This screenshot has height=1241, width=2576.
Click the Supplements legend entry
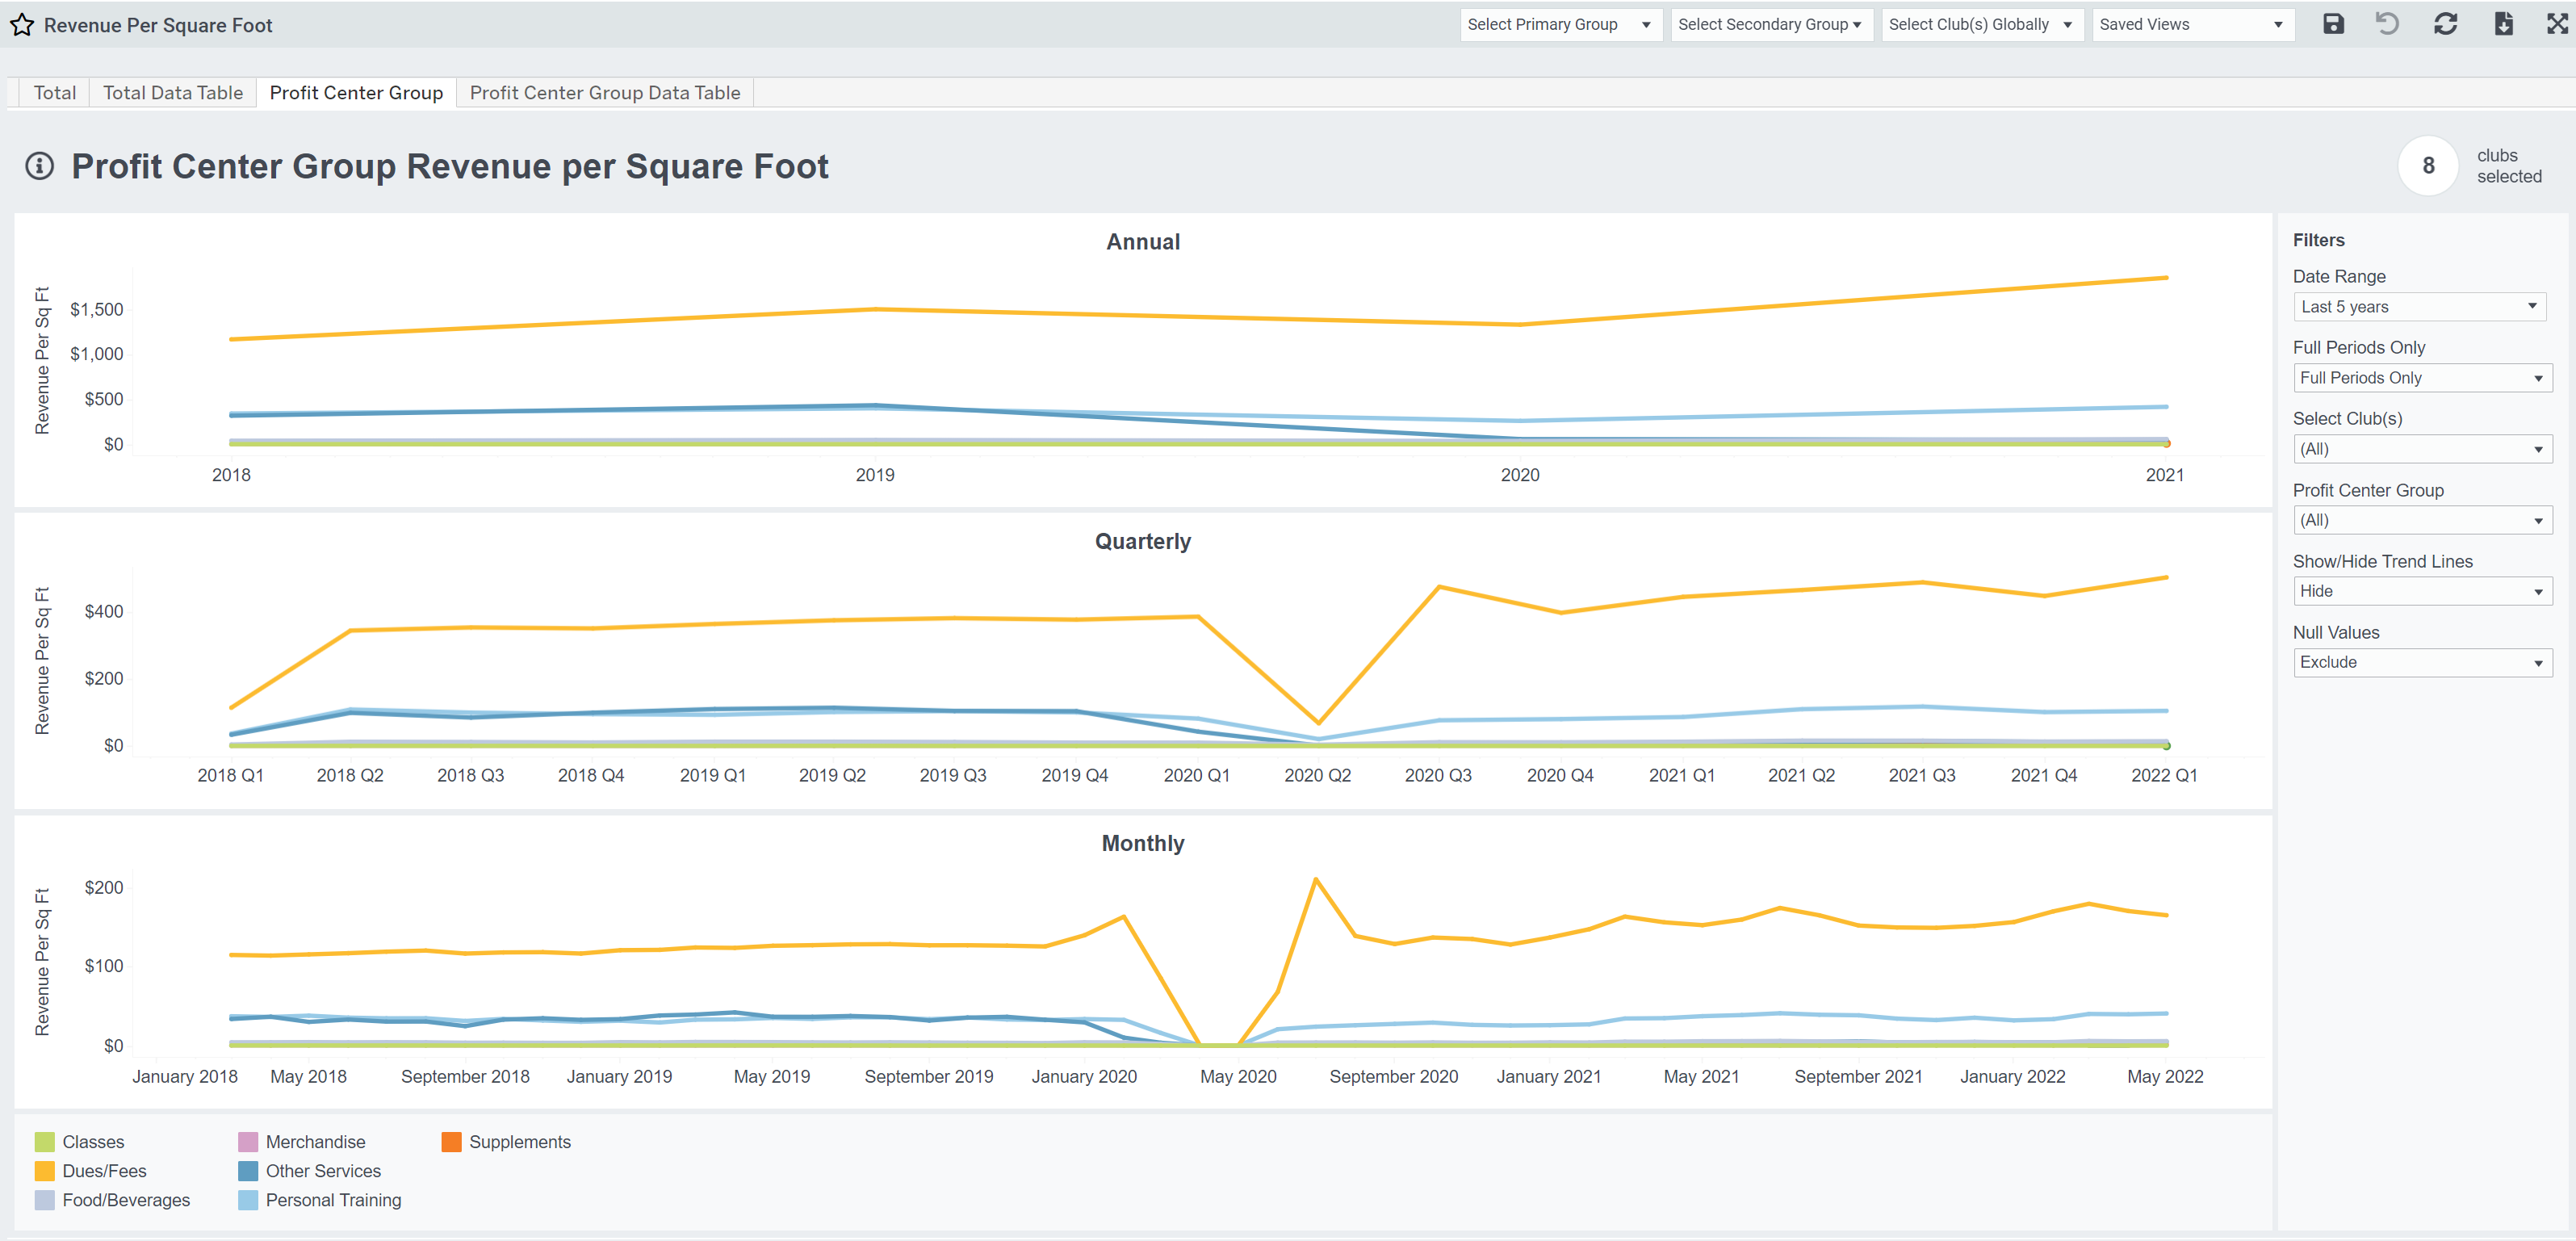coord(519,1142)
